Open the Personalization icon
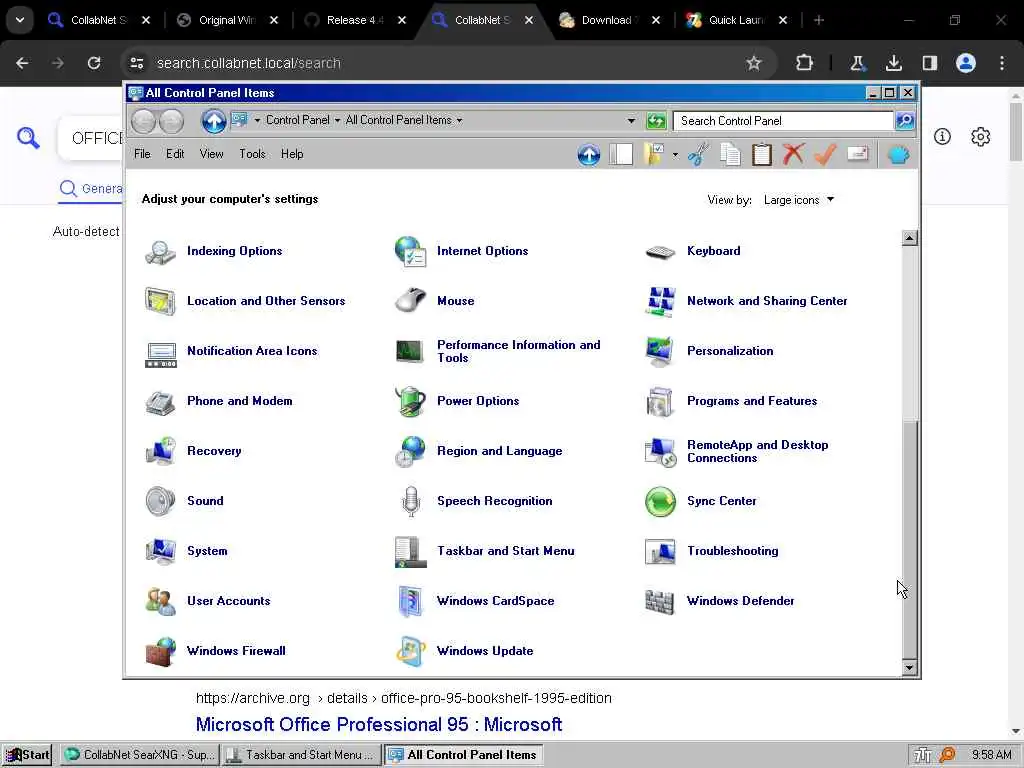This screenshot has width=1024, height=768. (660, 351)
